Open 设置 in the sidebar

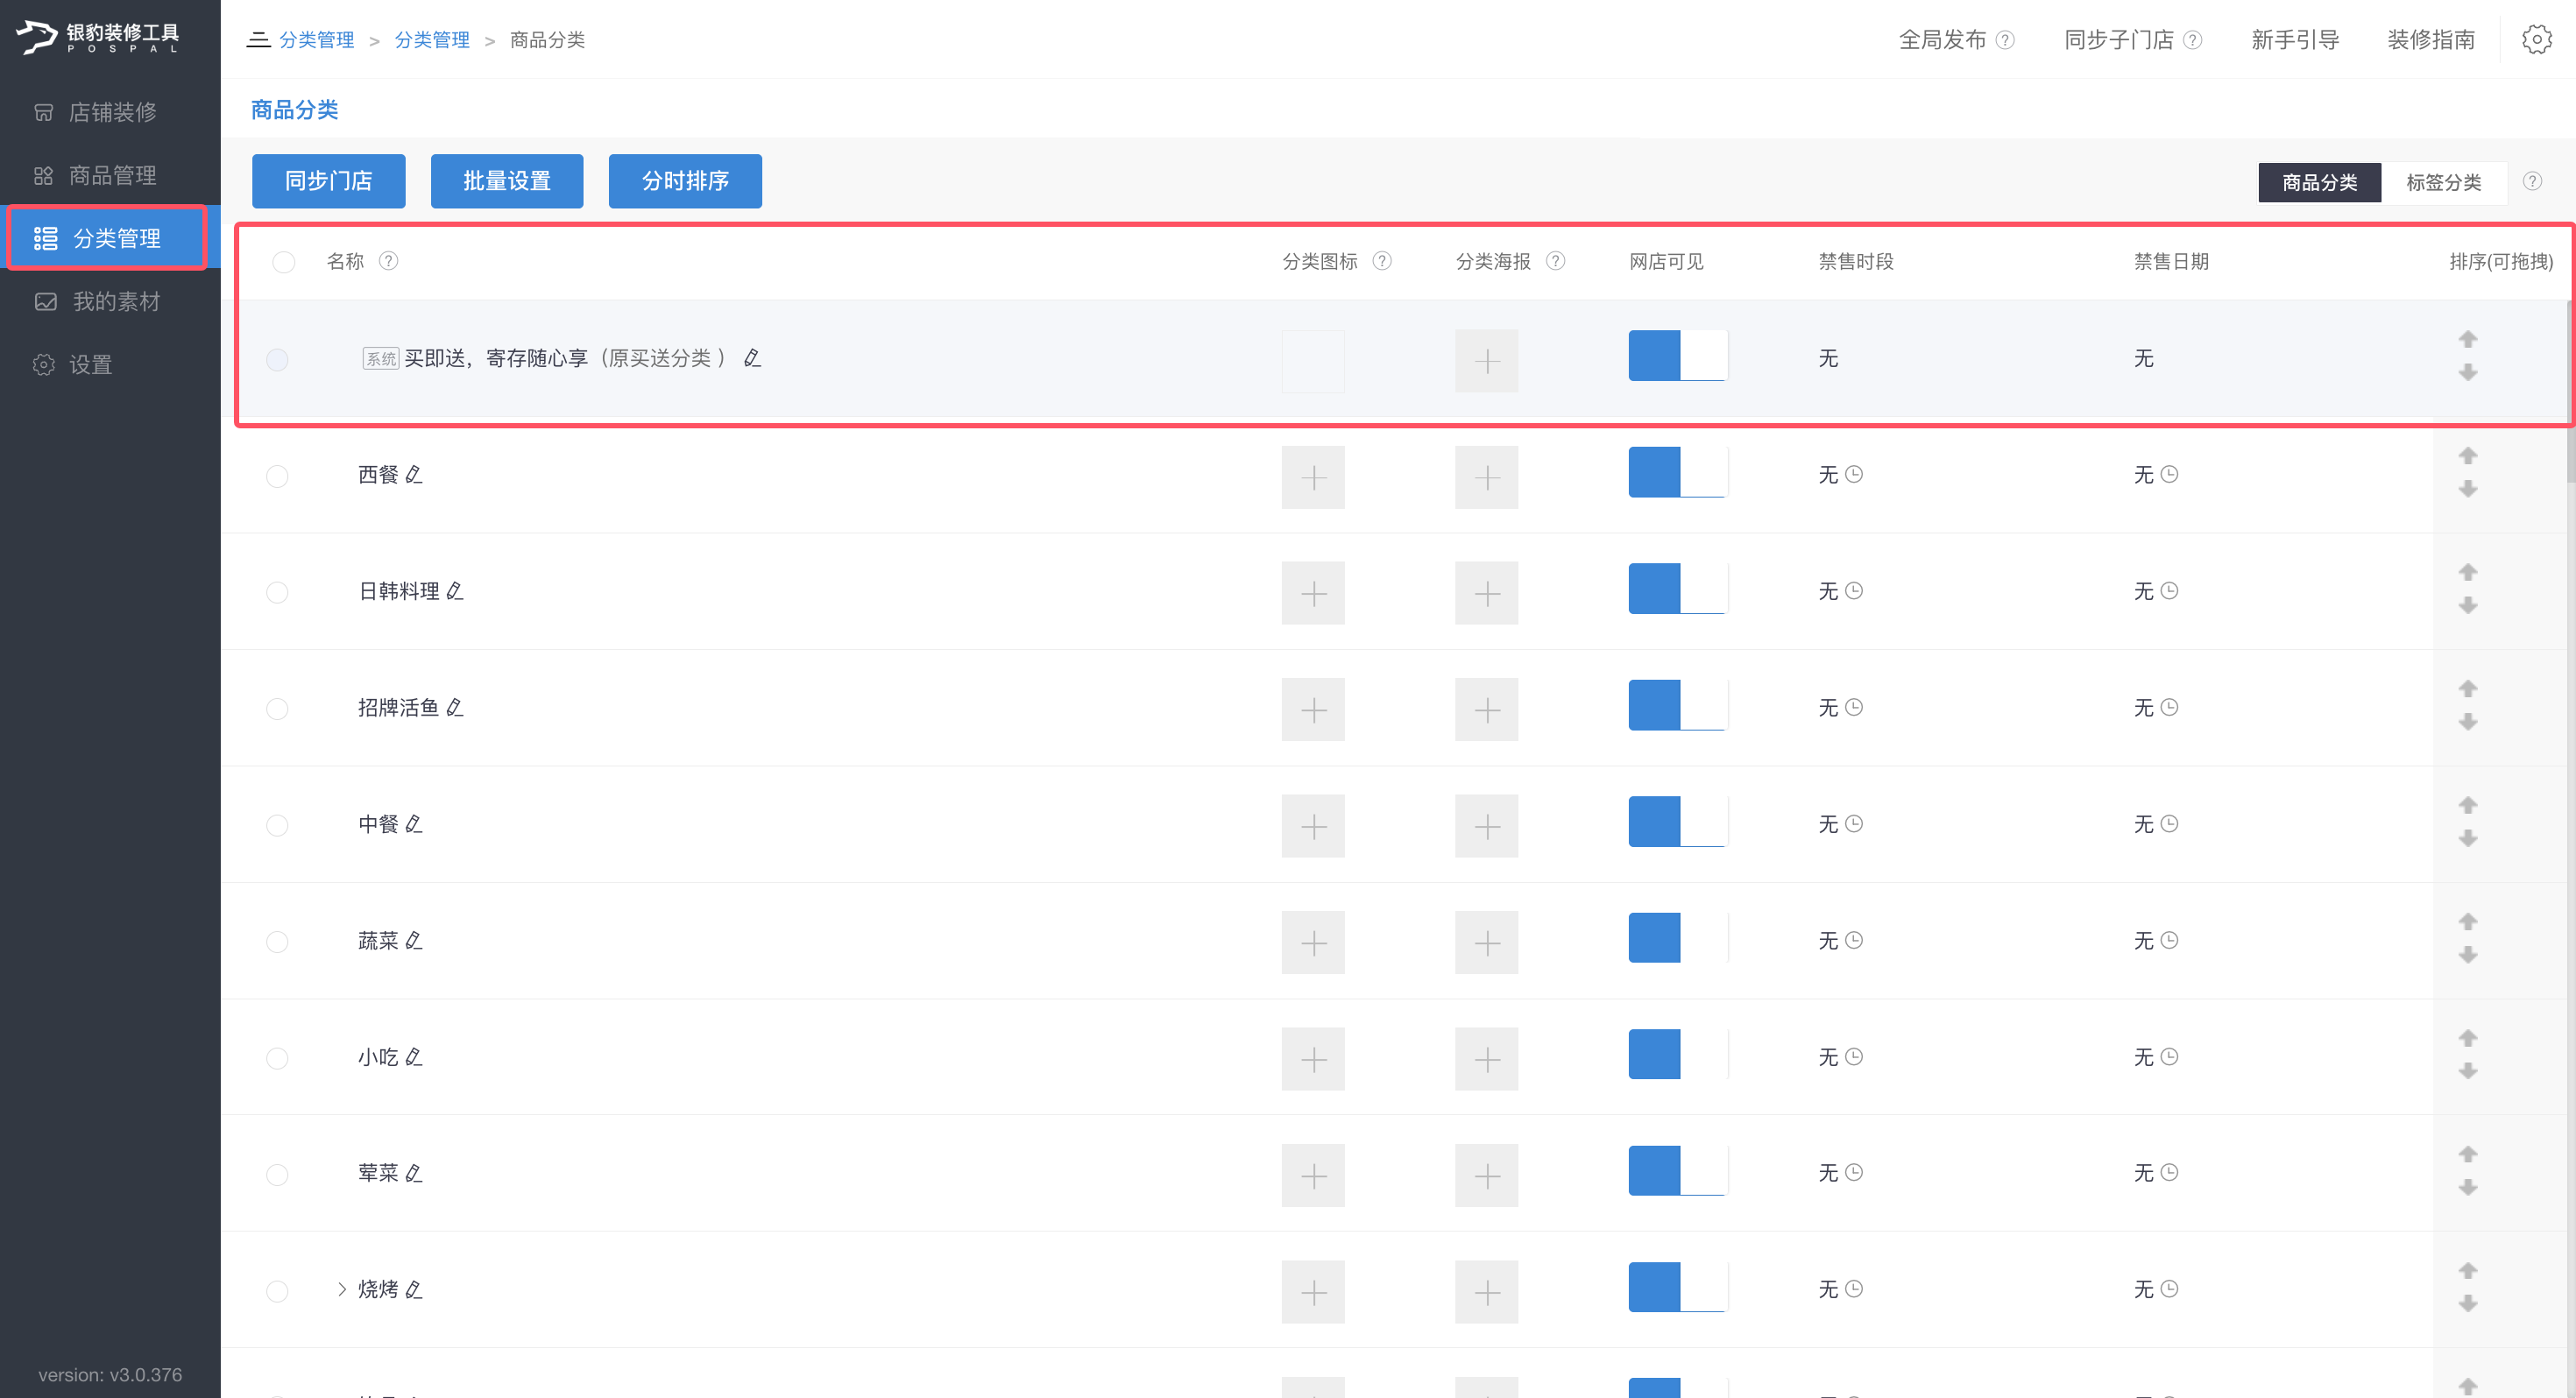(110, 364)
